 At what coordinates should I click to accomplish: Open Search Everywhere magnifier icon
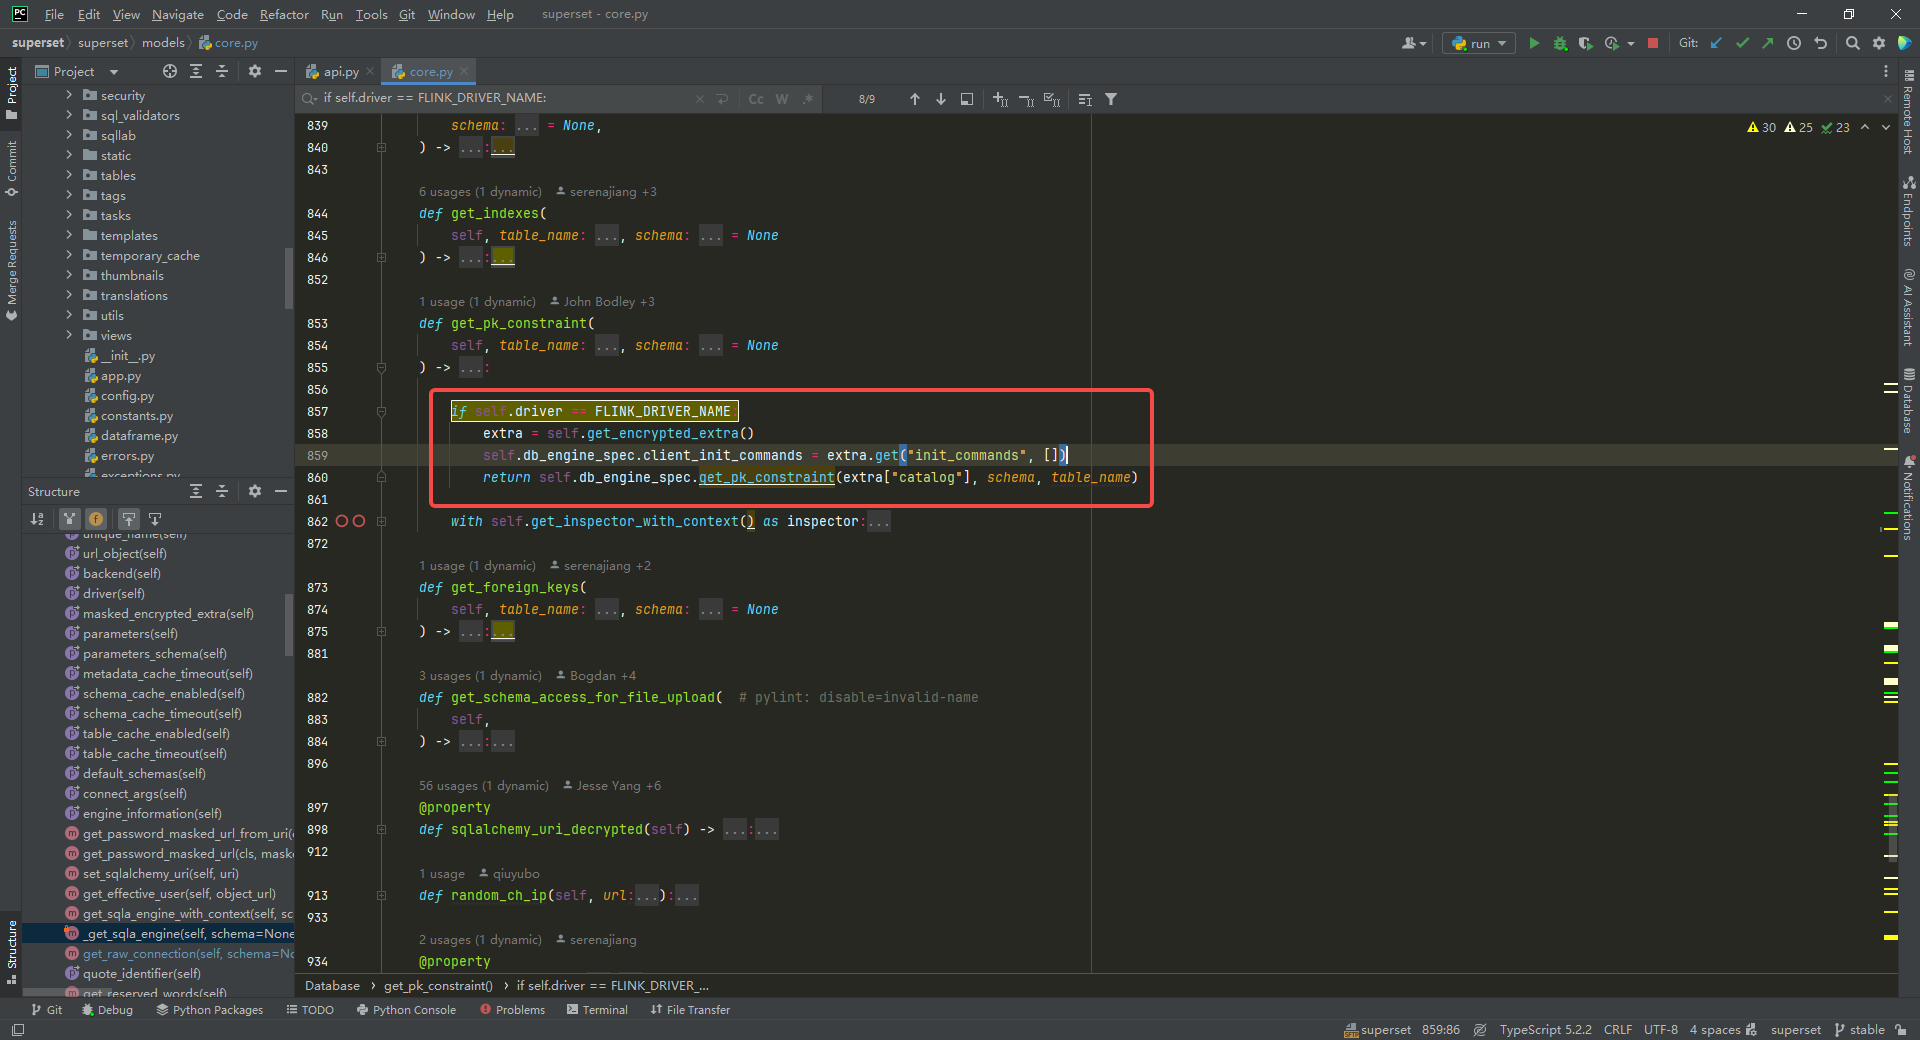click(x=1853, y=43)
